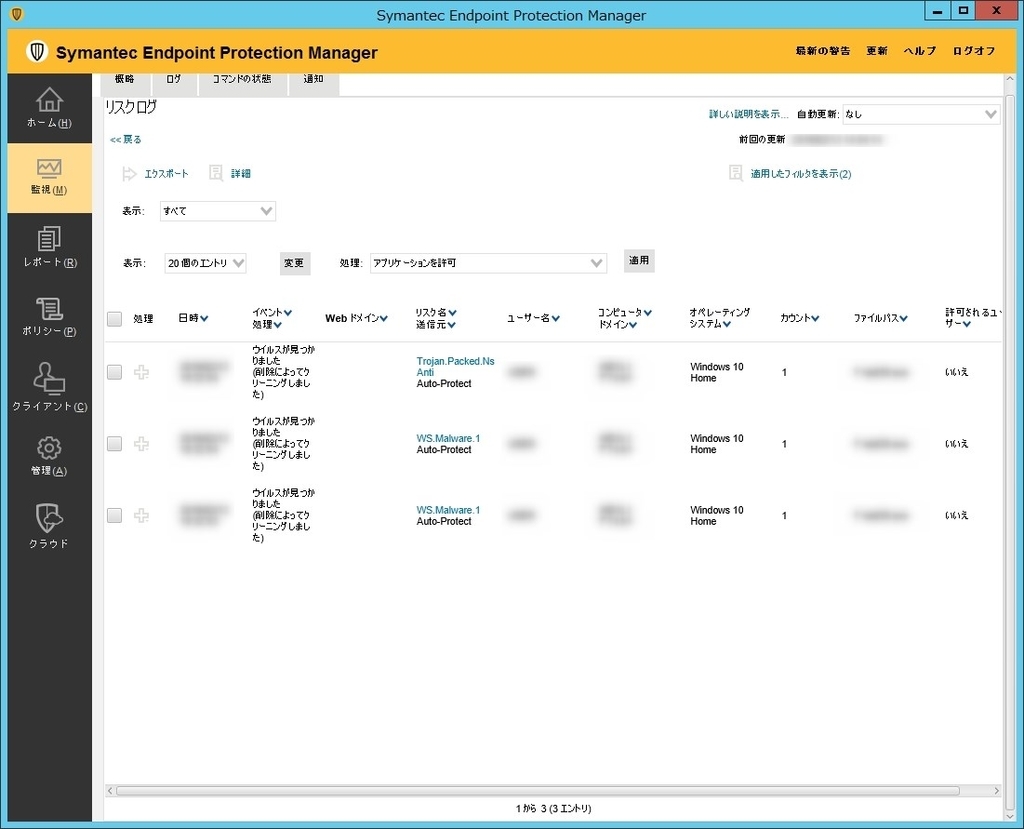The width and height of the screenshot is (1024, 829).
Task: Click the エクスポート export arrow icon
Action: [x=129, y=174]
